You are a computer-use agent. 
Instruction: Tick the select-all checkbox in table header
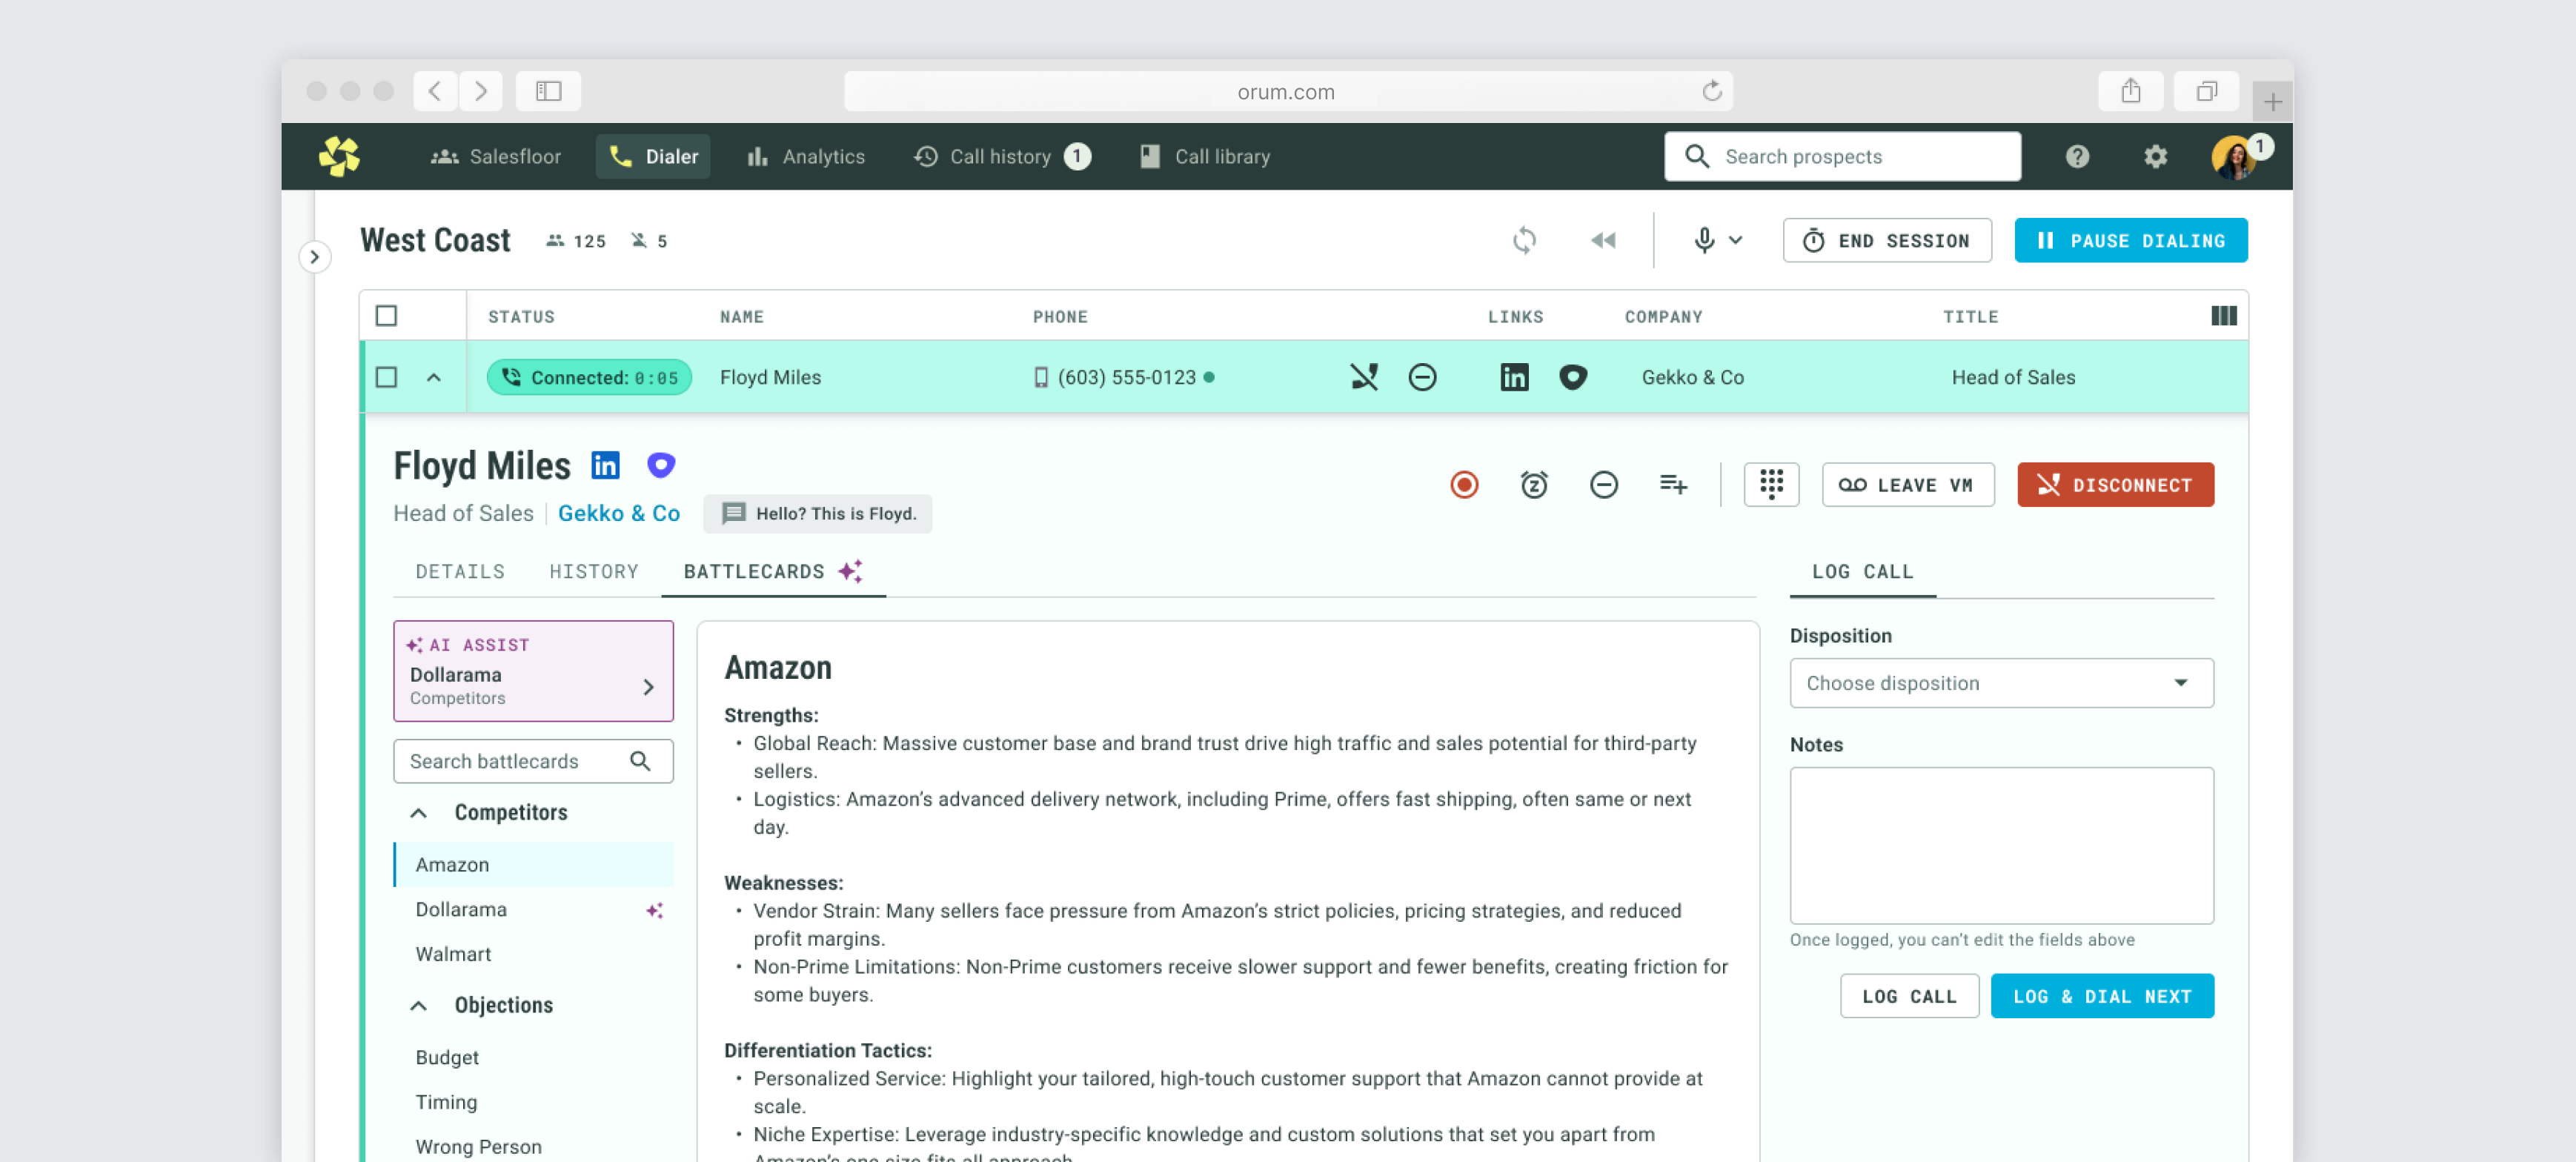386,316
